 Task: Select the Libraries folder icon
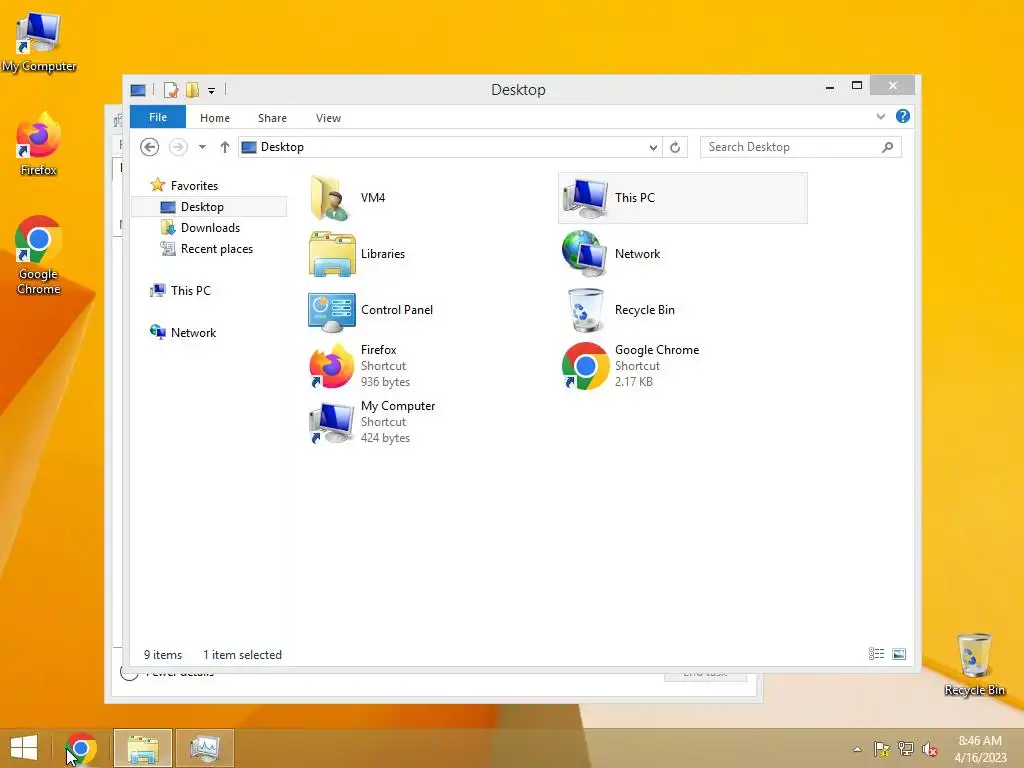click(332, 254)
